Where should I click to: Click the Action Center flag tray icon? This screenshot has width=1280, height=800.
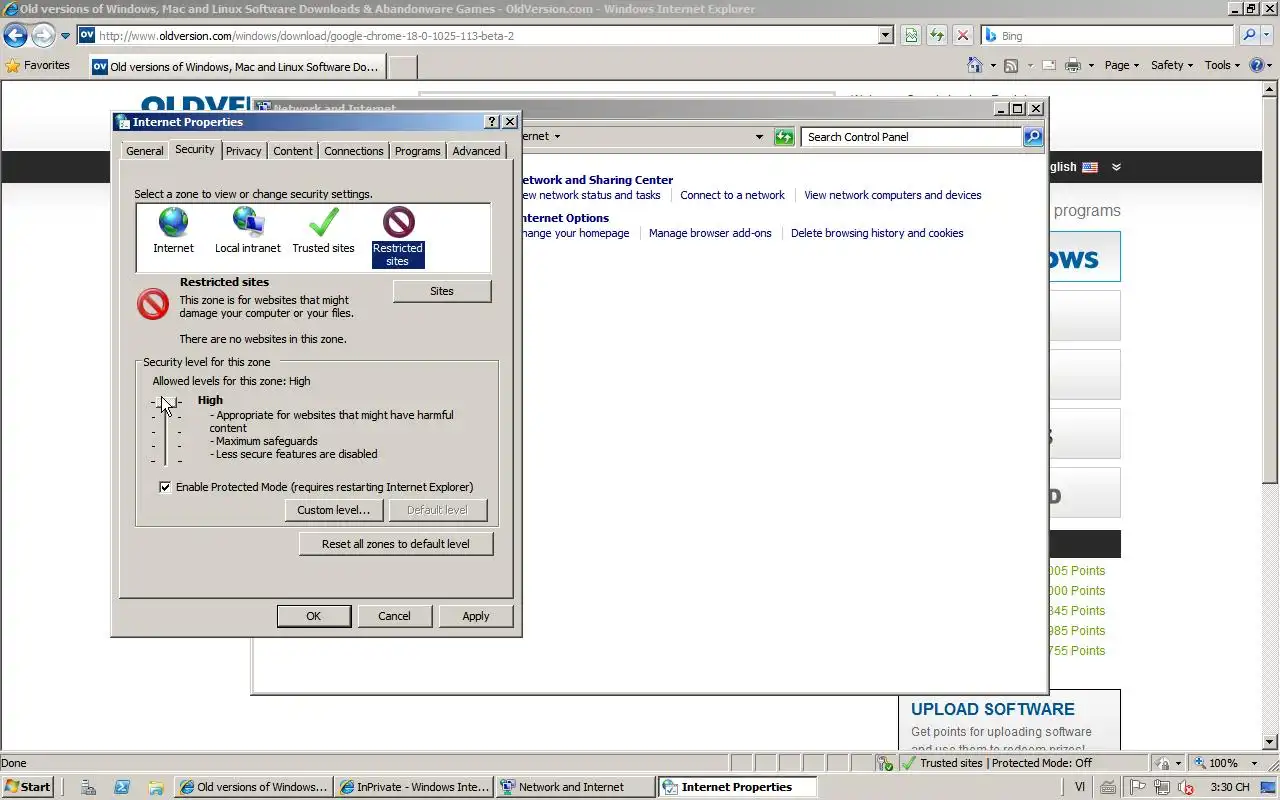click(1139, 787)
